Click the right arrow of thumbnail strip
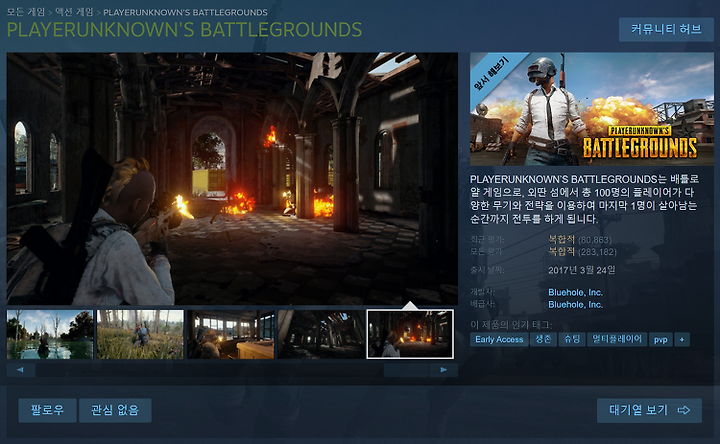Image resolution: width=720 pixels, height=444 pixels. click(444, 370)
